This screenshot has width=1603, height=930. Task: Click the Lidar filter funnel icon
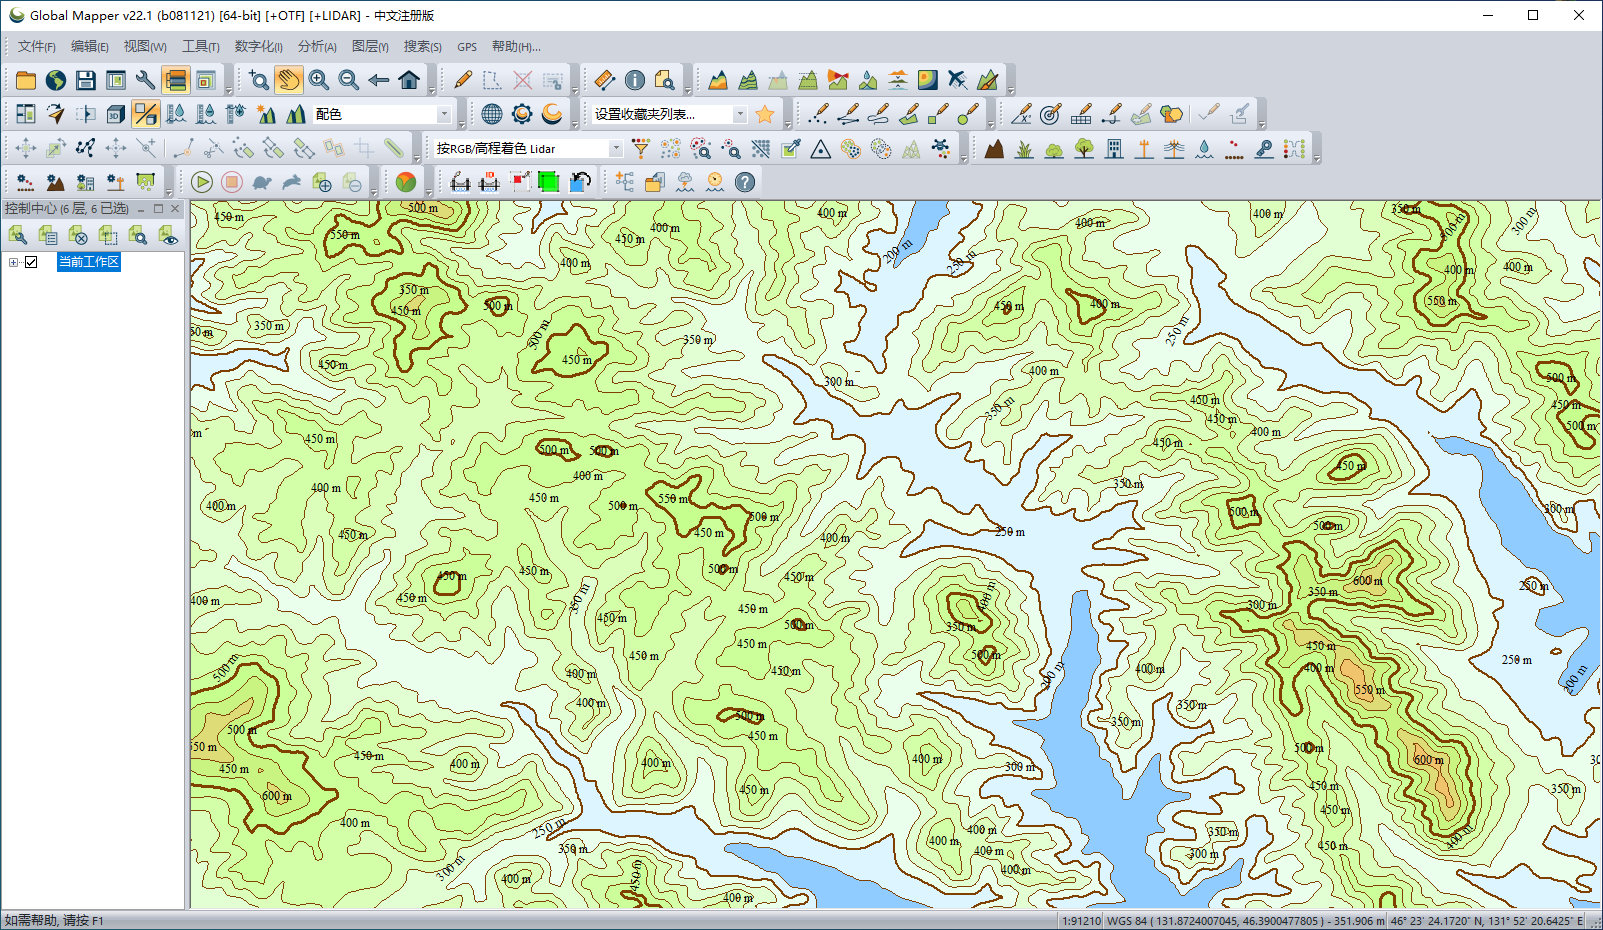(x=641, y=149)
